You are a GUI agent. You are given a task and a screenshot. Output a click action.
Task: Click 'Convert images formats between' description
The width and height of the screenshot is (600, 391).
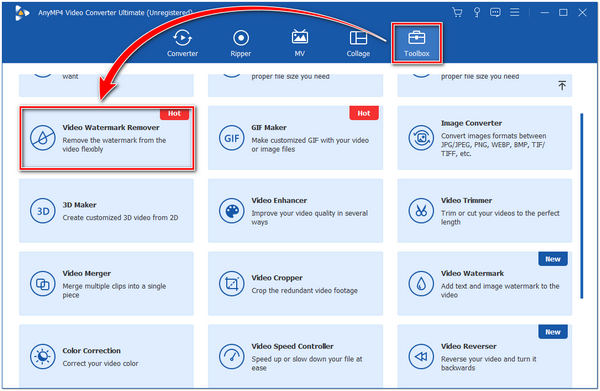pyautogui.click(x=494, y=145)
